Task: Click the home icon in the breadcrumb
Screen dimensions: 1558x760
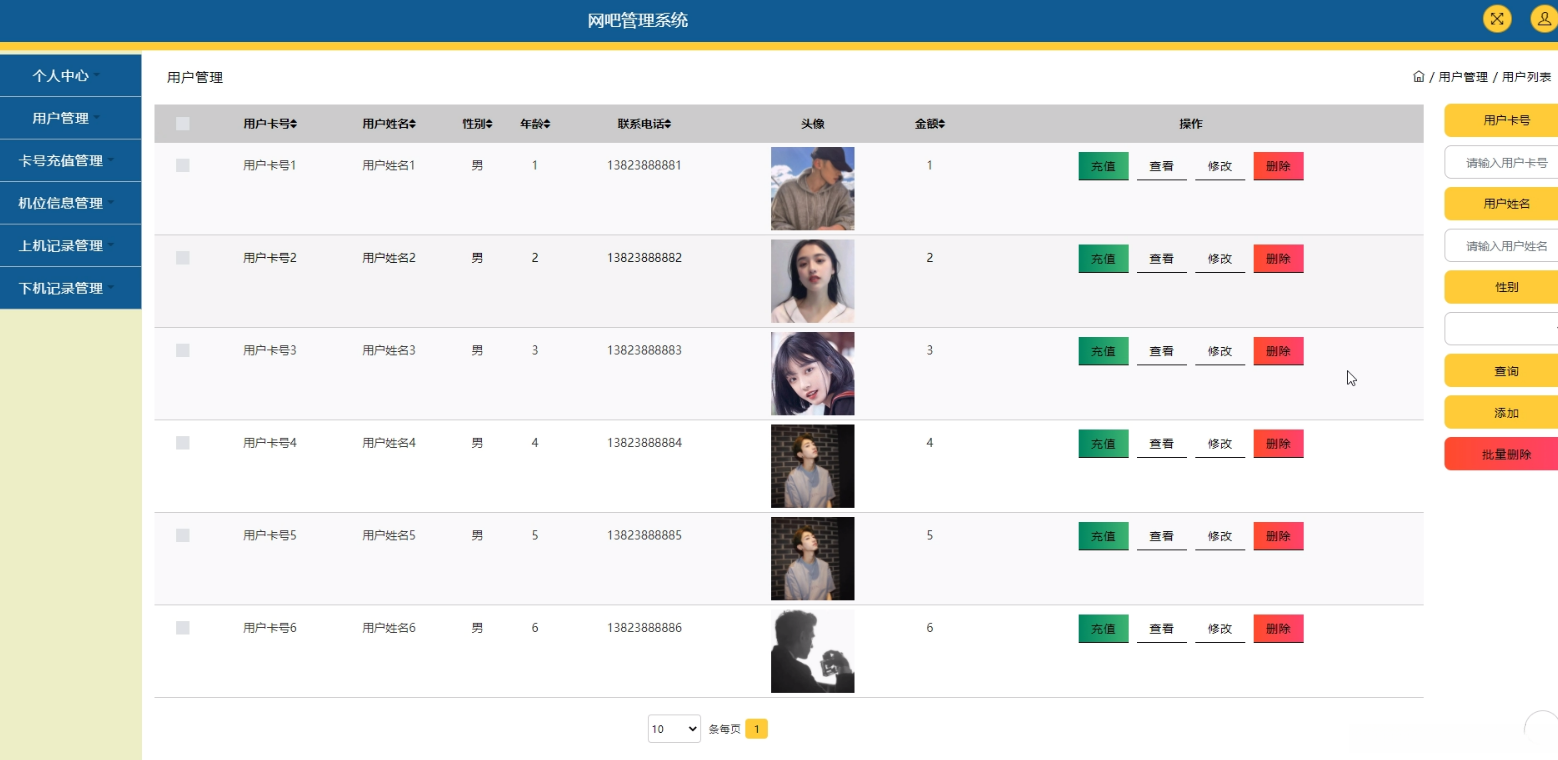Action: pos(1418,77)
